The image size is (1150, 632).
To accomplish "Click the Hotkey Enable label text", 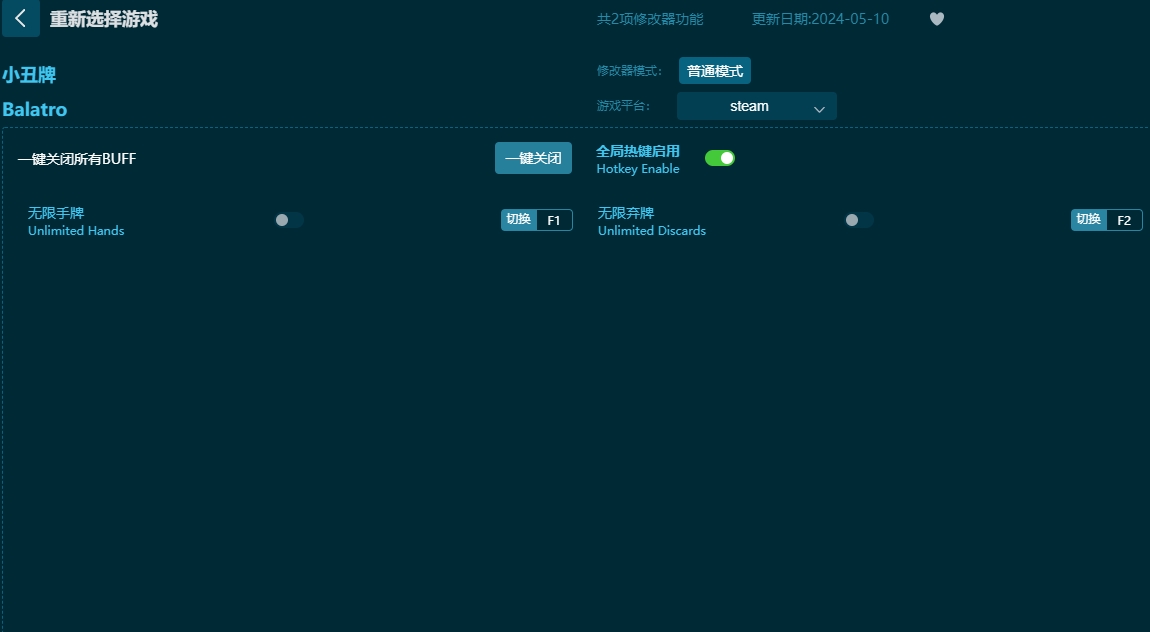I will click(637, 169).
